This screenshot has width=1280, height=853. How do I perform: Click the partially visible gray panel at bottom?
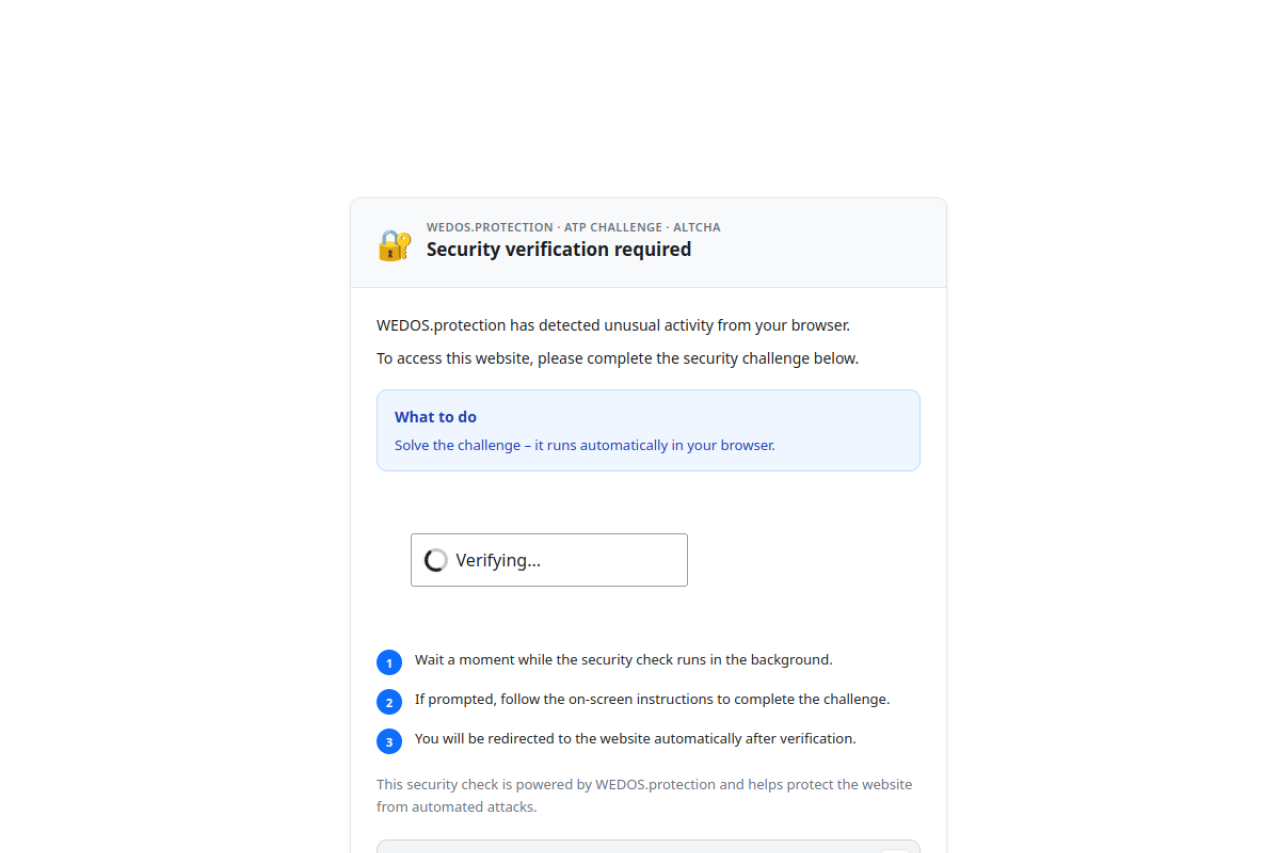pos(620,847)
